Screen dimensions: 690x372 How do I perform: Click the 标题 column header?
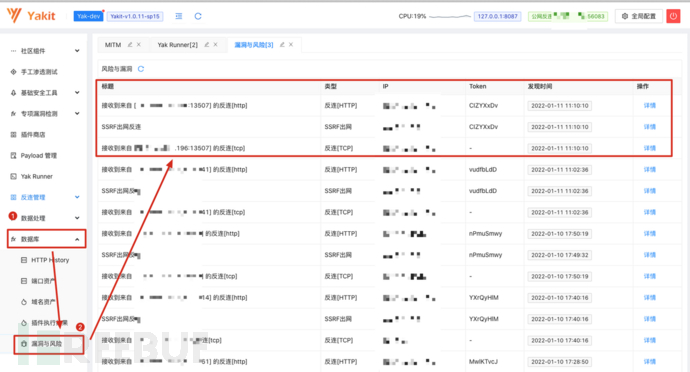point(108,86)
